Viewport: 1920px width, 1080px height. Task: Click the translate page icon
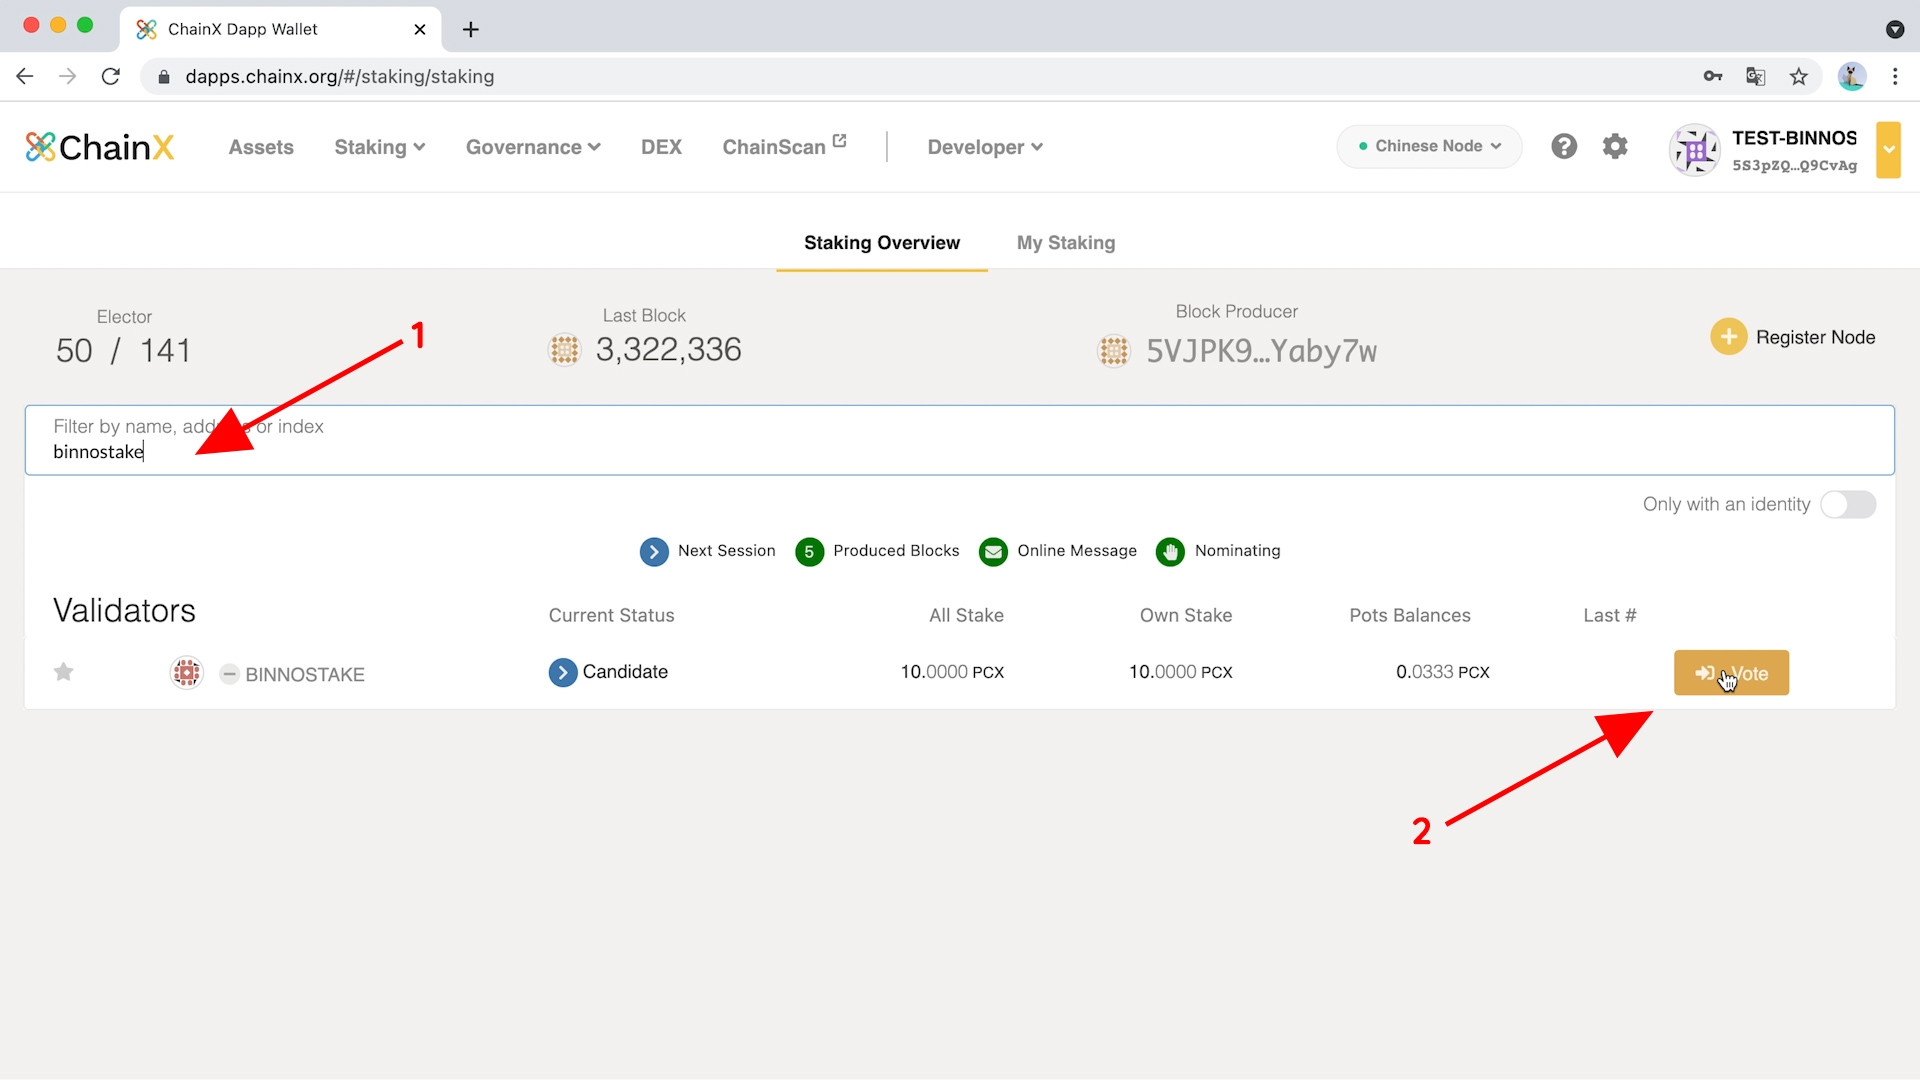pyautogui.click(x=1755, y=76)
